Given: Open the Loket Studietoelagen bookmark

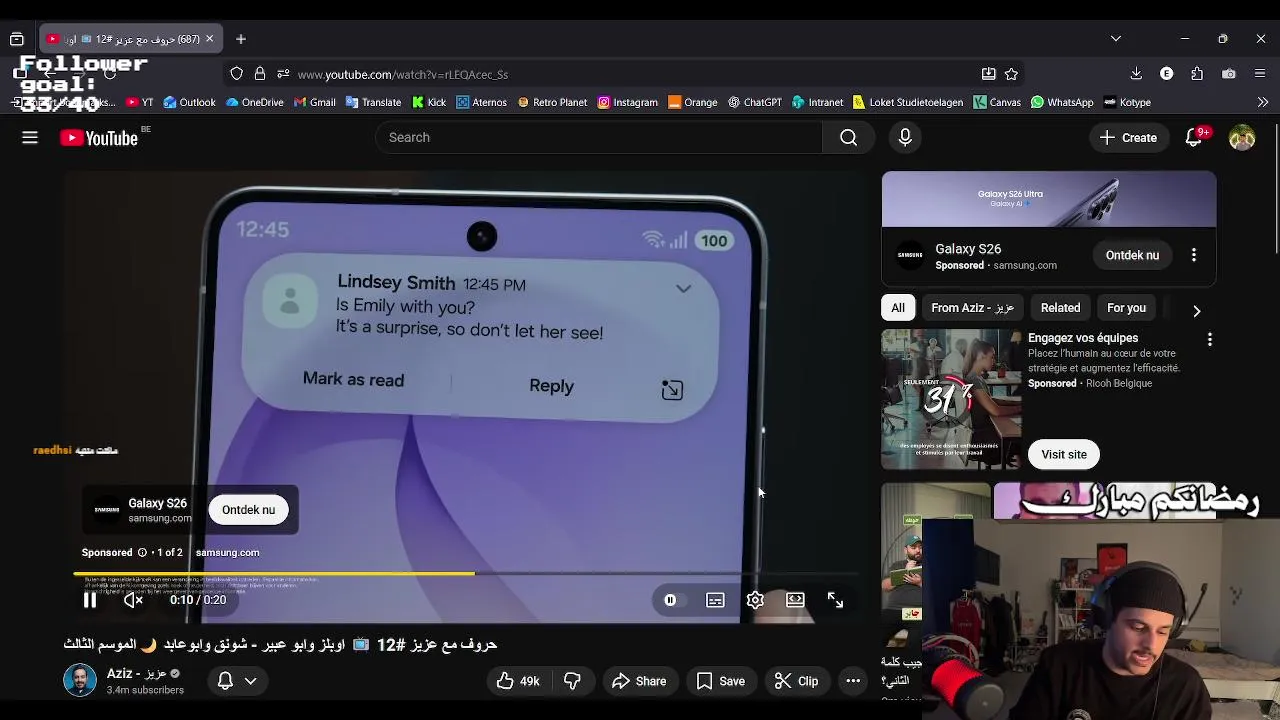Looking at the screenshot, I should pyautogui.click(x=907, y=102).
